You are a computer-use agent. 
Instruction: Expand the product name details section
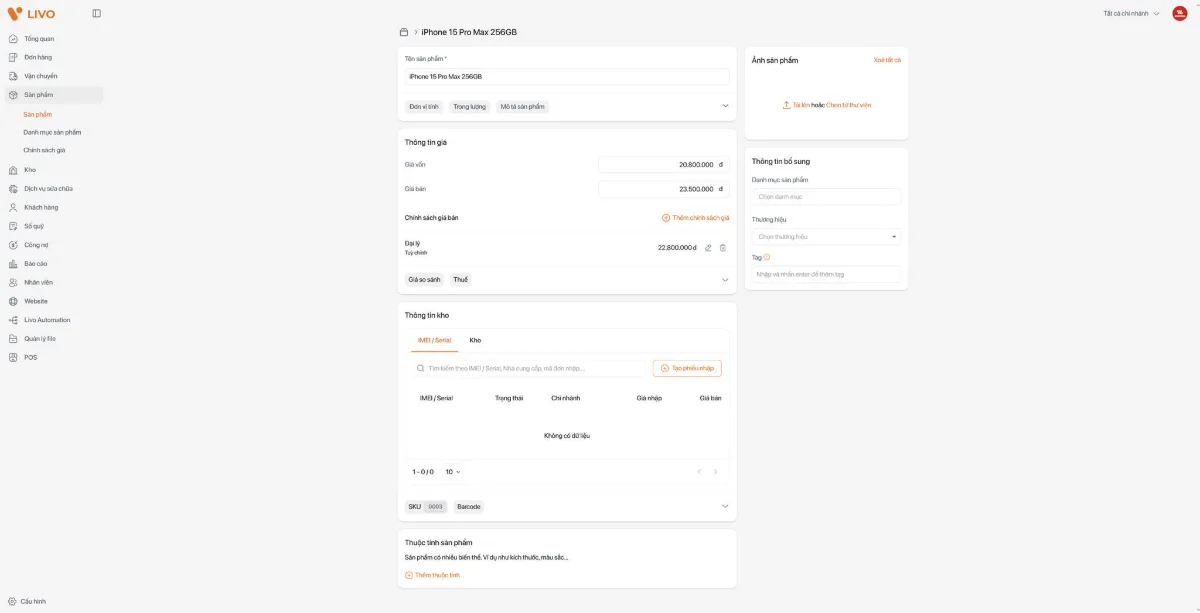725,106
